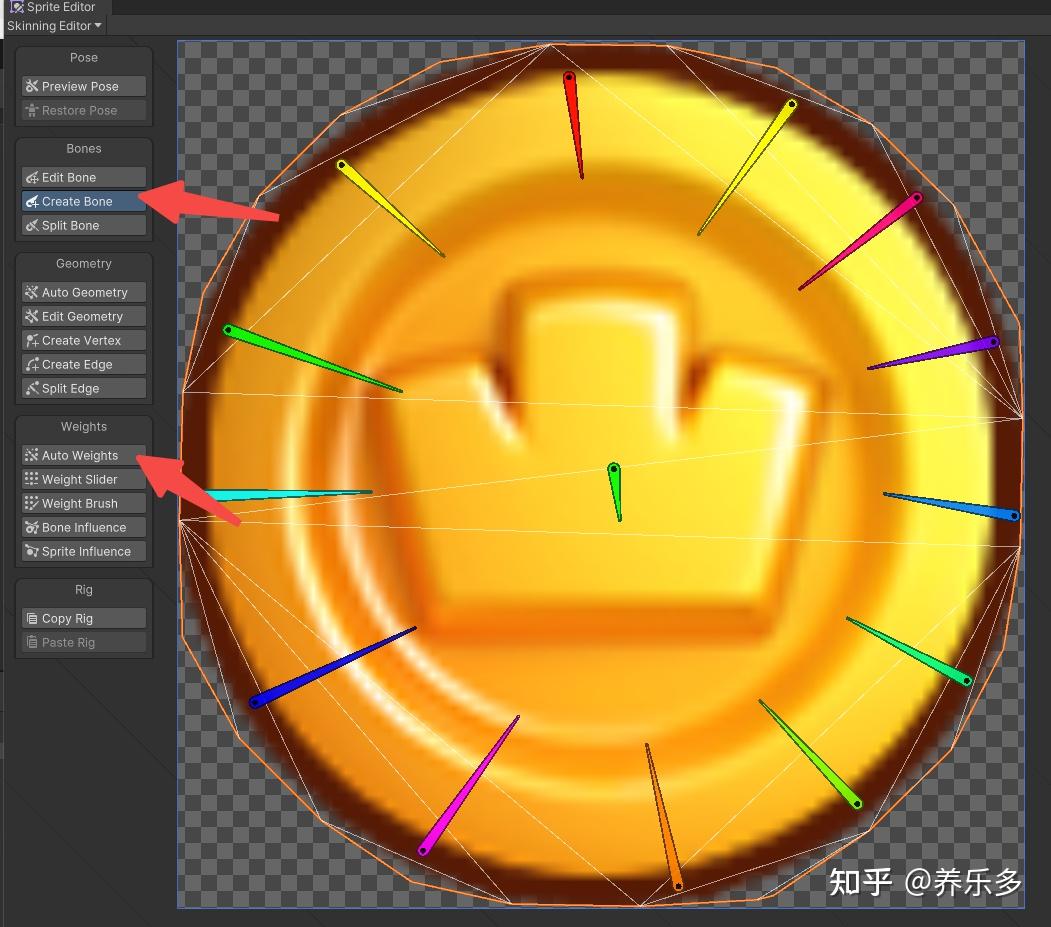Image resolution: width=1051 pixels, height=927 pixels.
Task: Click the Restore Pose icon
Action: [32, 110]
